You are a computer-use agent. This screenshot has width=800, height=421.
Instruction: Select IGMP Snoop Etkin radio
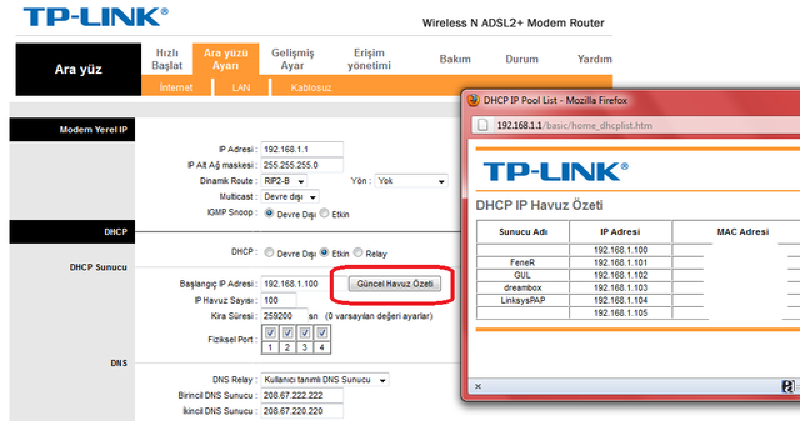[324, 213]
